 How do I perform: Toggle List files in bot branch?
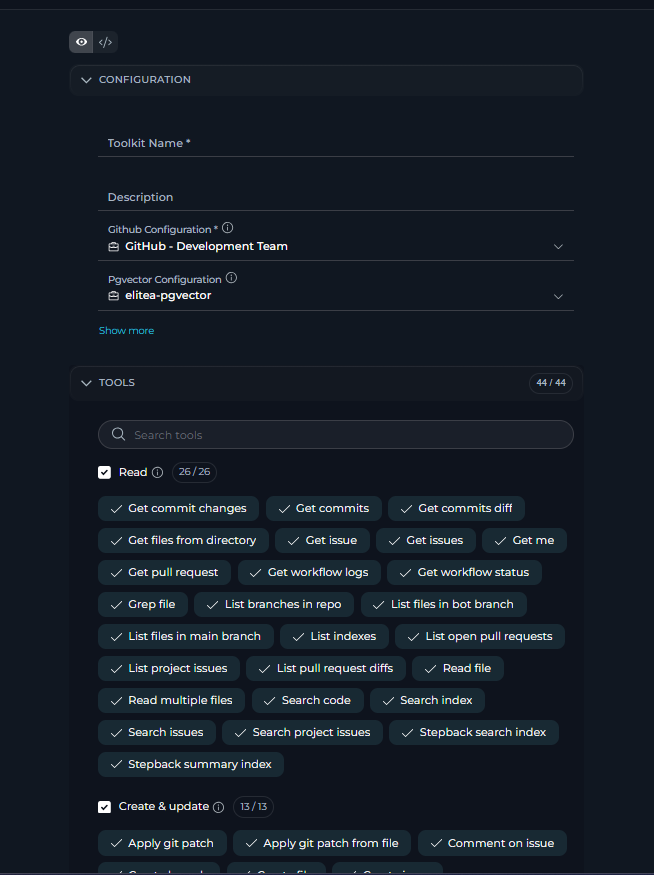point(444,604)
